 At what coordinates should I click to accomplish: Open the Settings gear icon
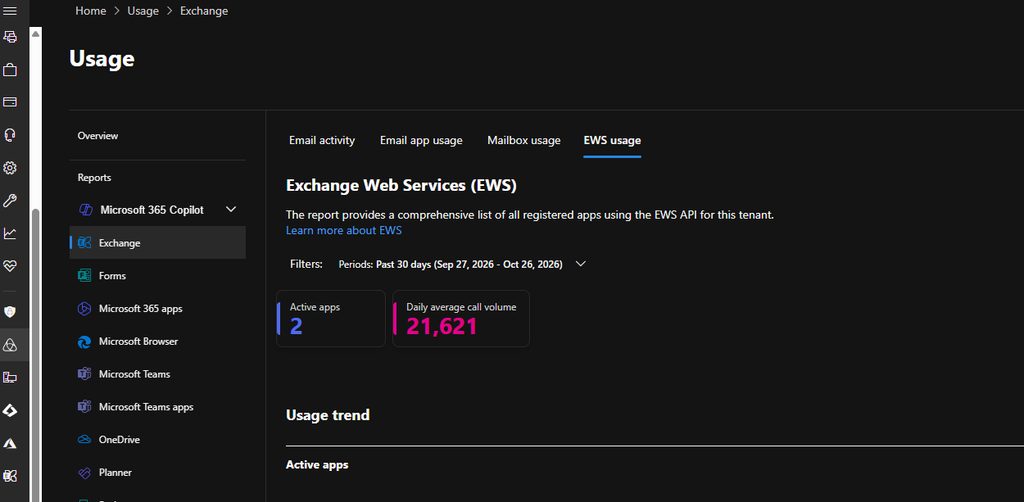pos(10,168)
